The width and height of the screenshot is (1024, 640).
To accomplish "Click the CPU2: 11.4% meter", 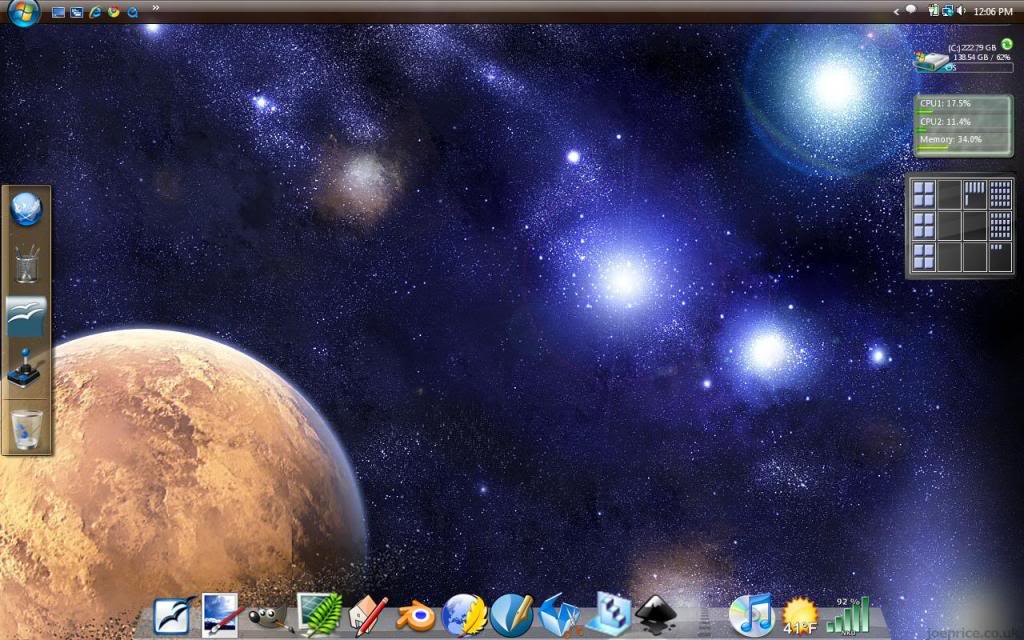I will point(963,123).
